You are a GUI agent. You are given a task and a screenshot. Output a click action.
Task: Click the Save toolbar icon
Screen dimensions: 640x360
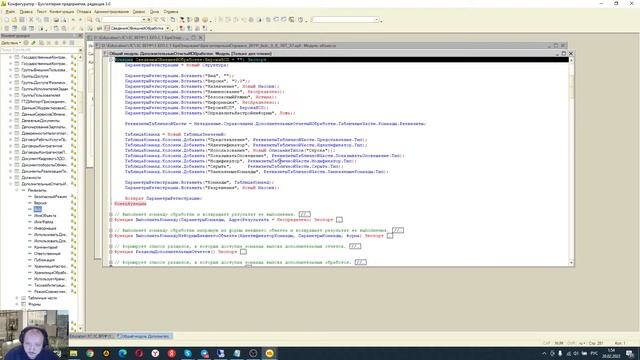22,20
